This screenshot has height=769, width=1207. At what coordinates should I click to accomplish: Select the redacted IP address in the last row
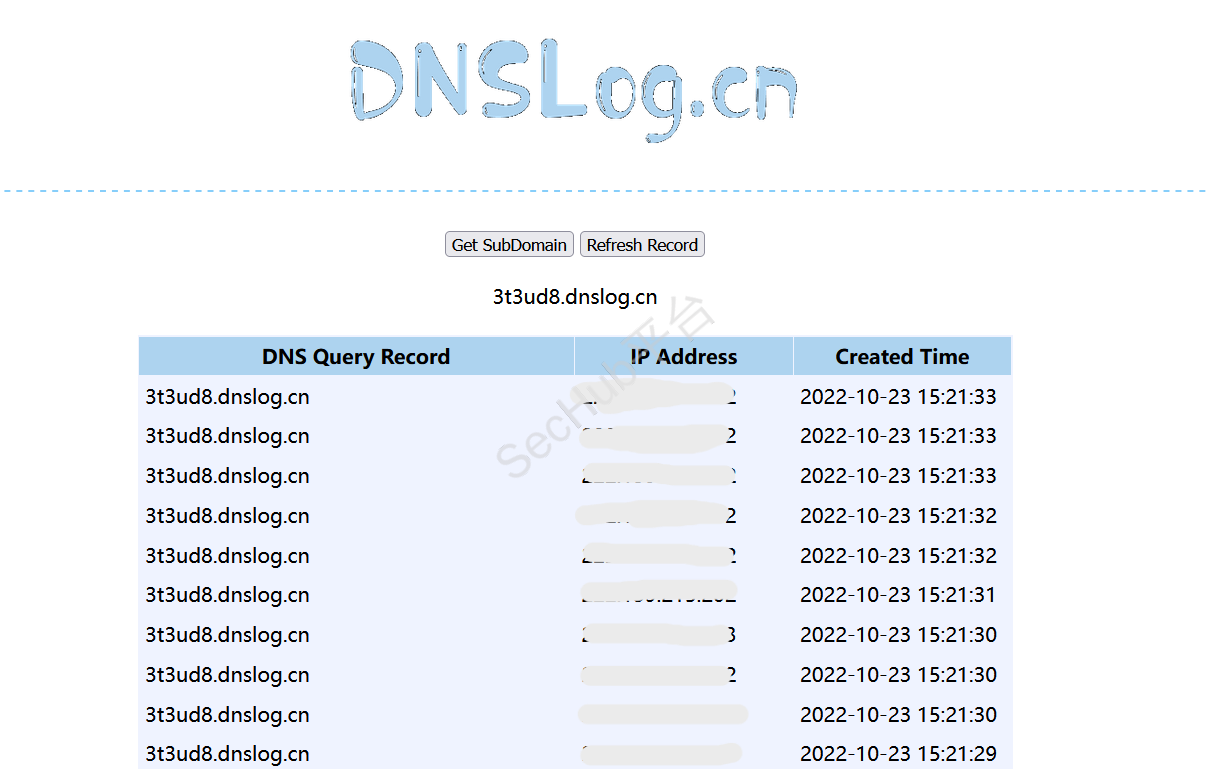[x=660, y=754]
